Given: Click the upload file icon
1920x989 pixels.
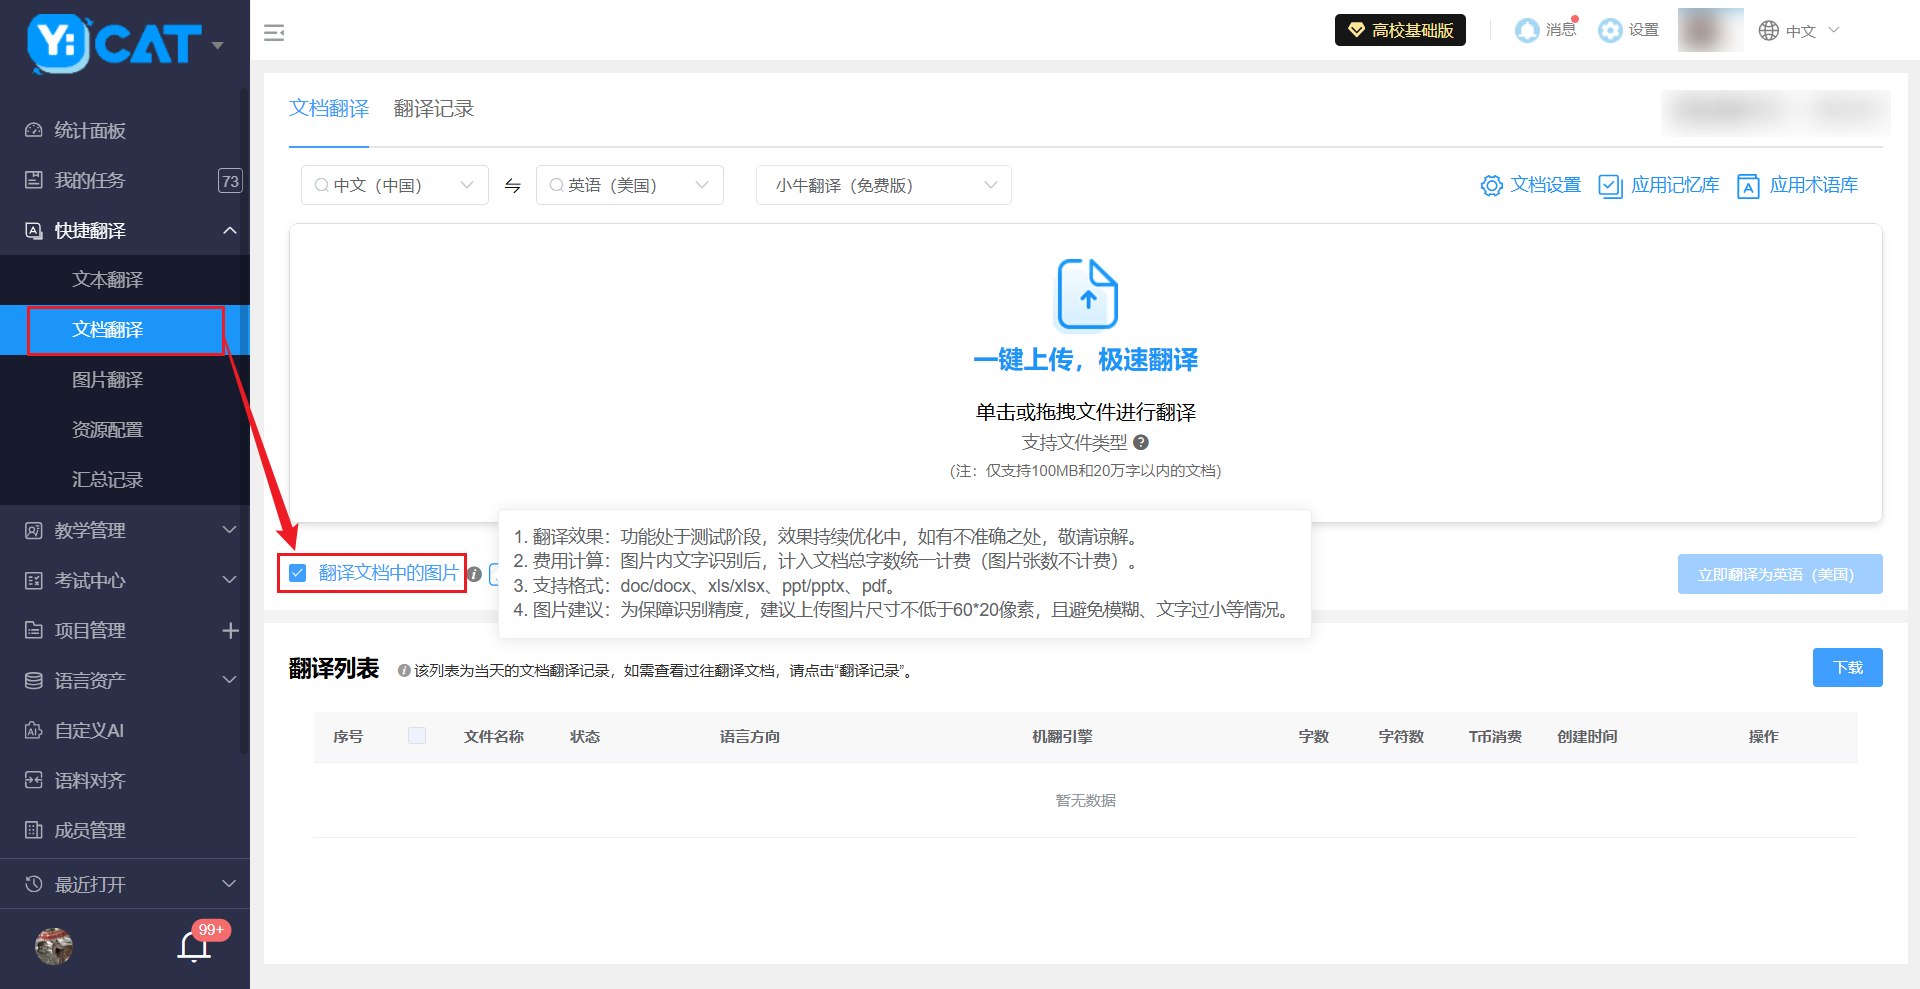Looking at the screenshot, I should pos(1087,294).
